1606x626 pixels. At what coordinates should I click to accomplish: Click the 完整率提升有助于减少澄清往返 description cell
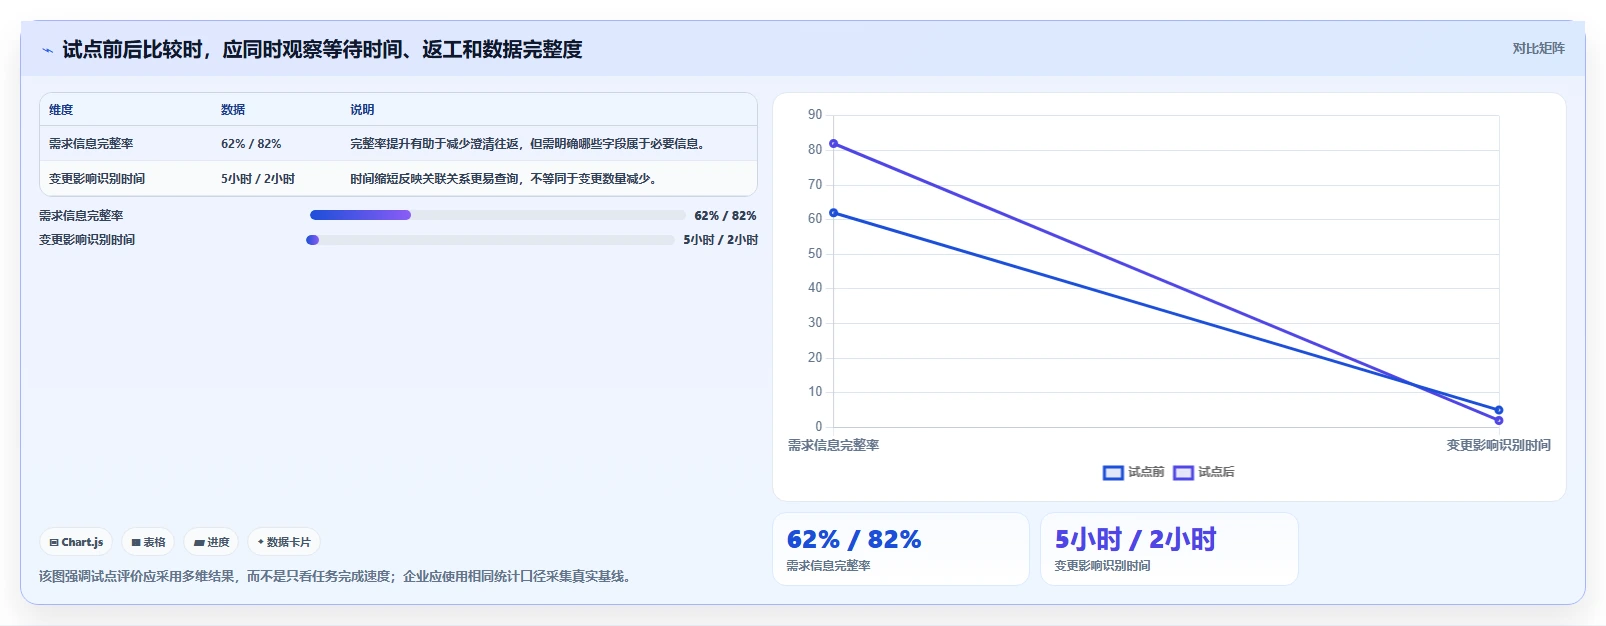coord(530,144)
